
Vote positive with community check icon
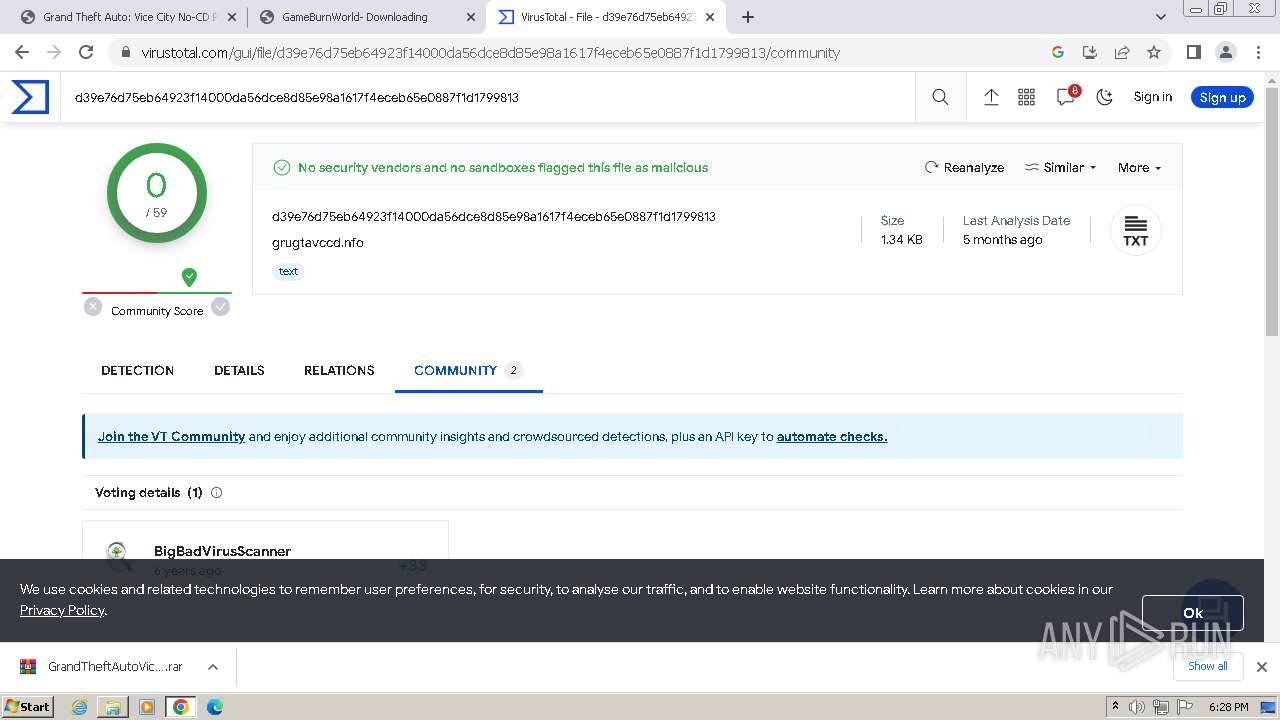(221, 307)
